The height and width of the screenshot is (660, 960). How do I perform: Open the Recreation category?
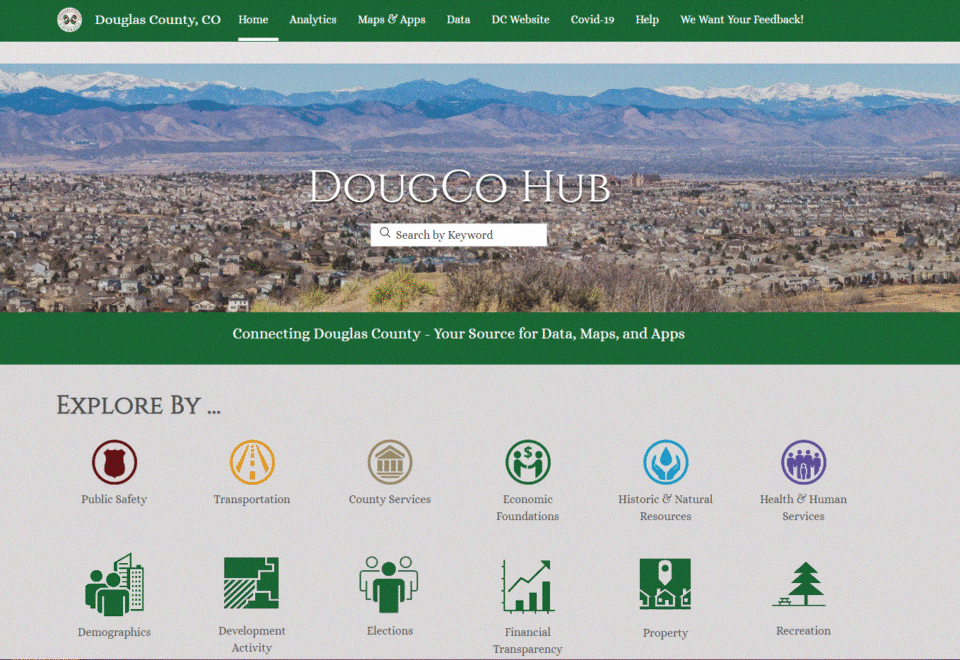click(803, 583)
